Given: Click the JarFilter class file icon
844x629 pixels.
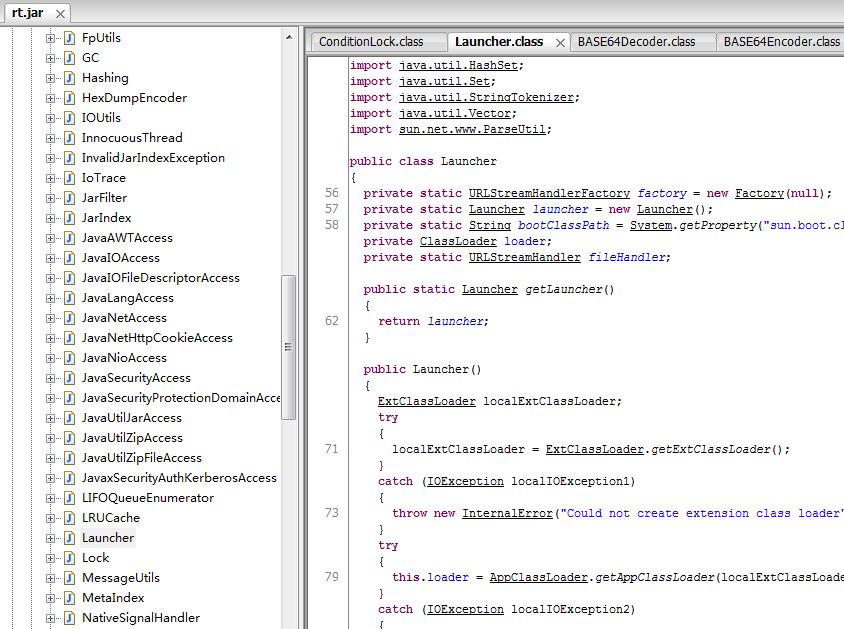Looking at the screenshot, I should pyautogui.click(x=69, y=198).
